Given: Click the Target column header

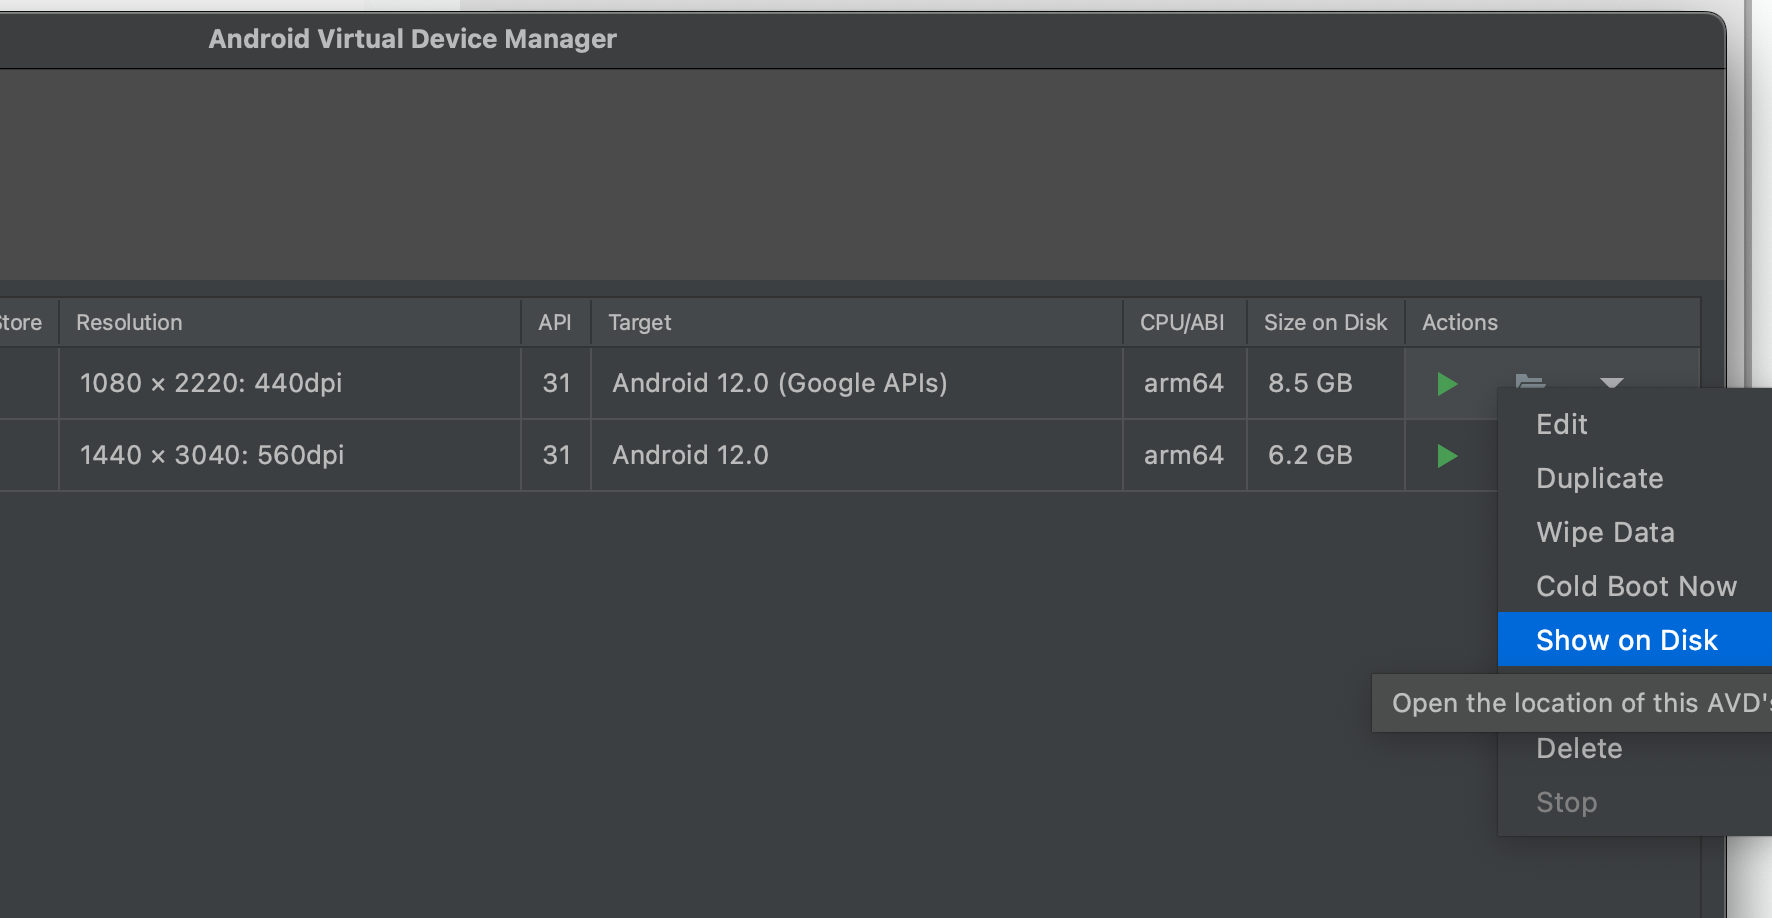Looking at the screenshot, I should pos(640,323).
